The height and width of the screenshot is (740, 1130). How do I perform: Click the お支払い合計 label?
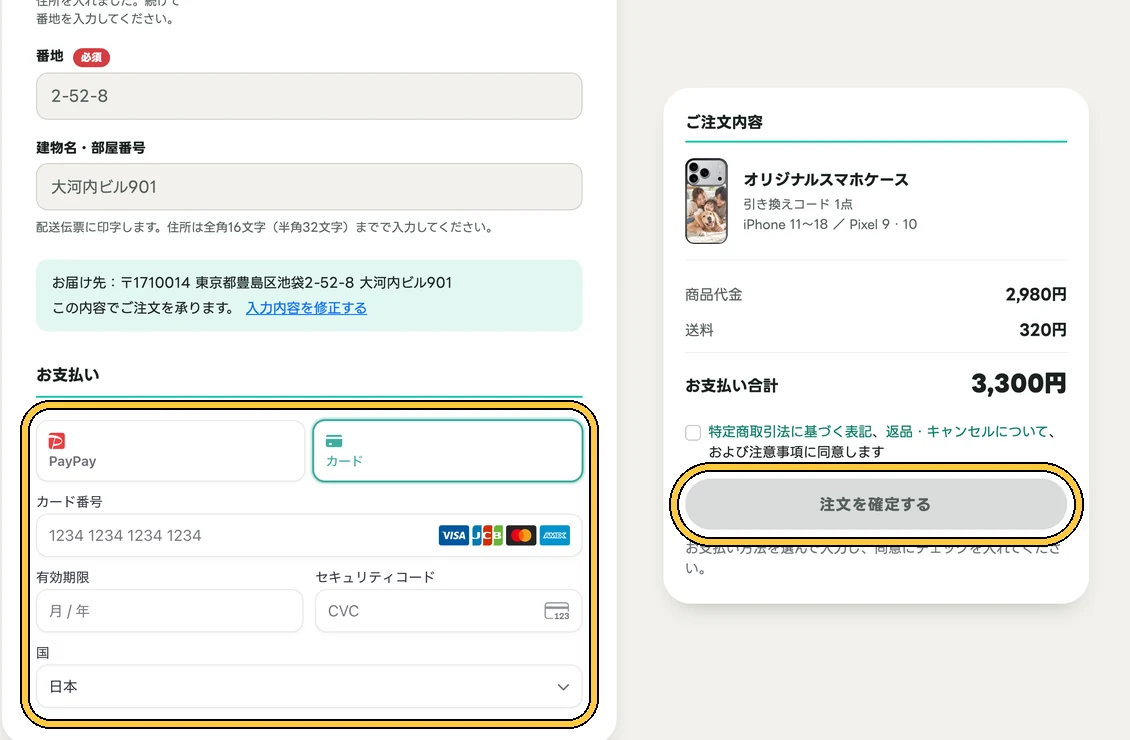pos(731,385)
